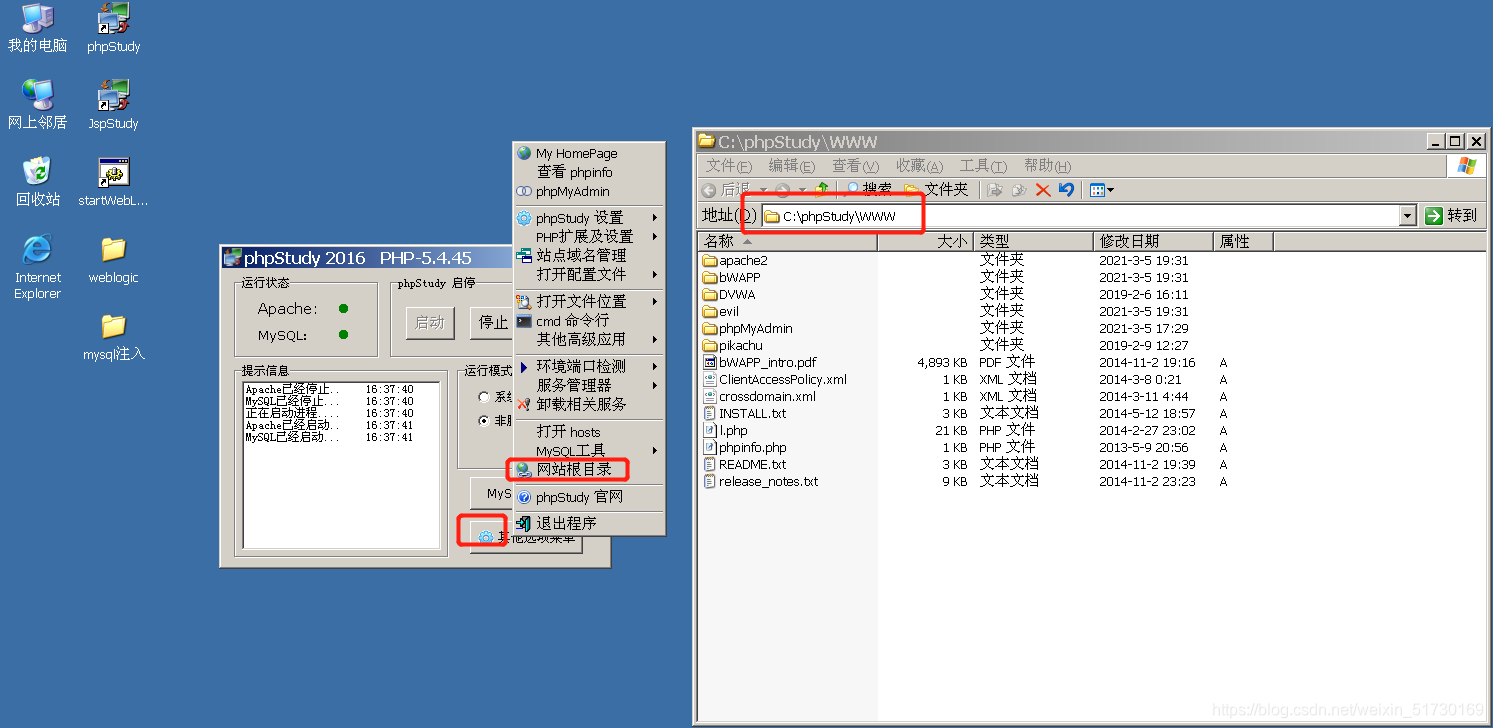Screen dimensions: 1493x728
Task: Select the 非服务模式 radio button in phpStudy
Action: 484,420
